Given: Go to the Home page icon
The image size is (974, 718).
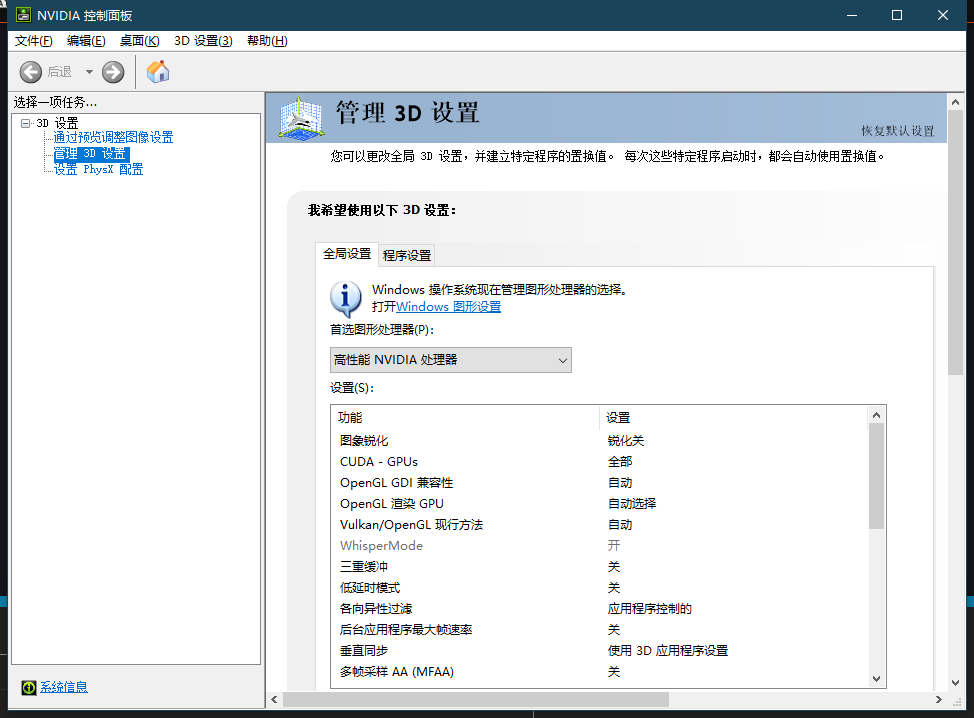Looking at the screenshot, I should (x=158, y=71).
